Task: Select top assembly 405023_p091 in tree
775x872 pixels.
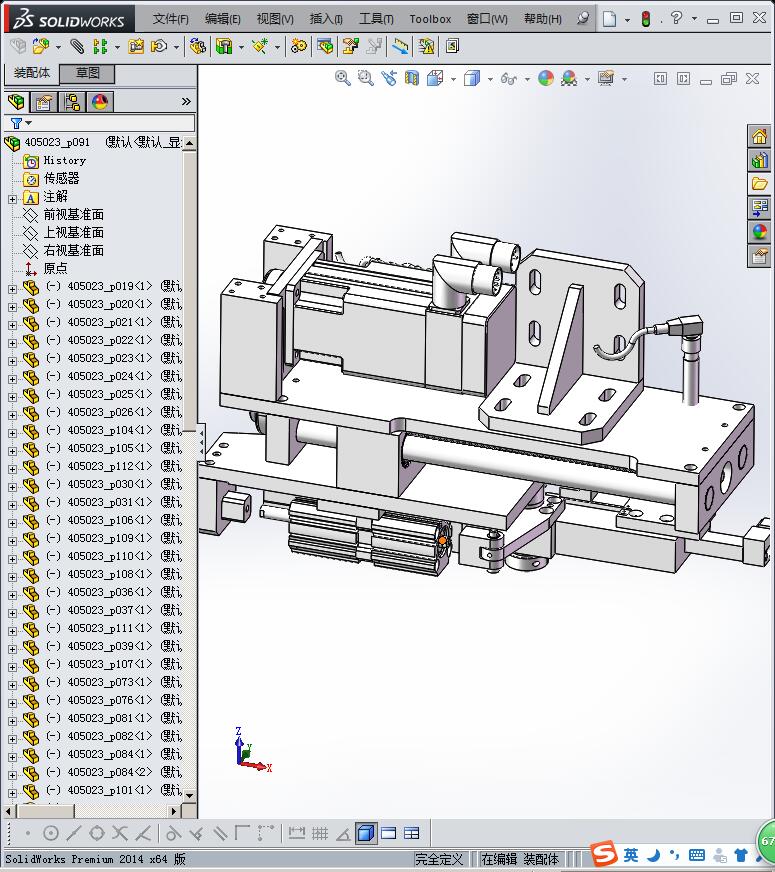Action: click(x=57, y=142)
